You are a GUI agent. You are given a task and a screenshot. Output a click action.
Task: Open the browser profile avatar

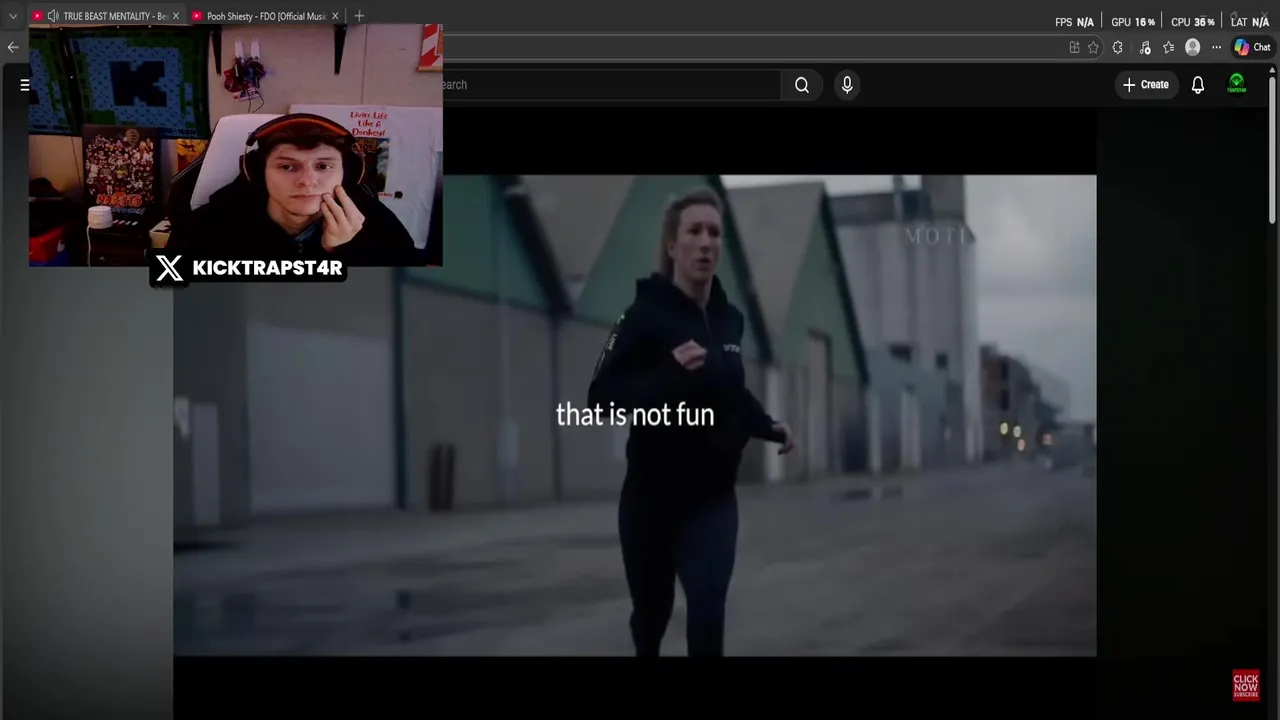pyautogui.click(x=1192, y=47)
